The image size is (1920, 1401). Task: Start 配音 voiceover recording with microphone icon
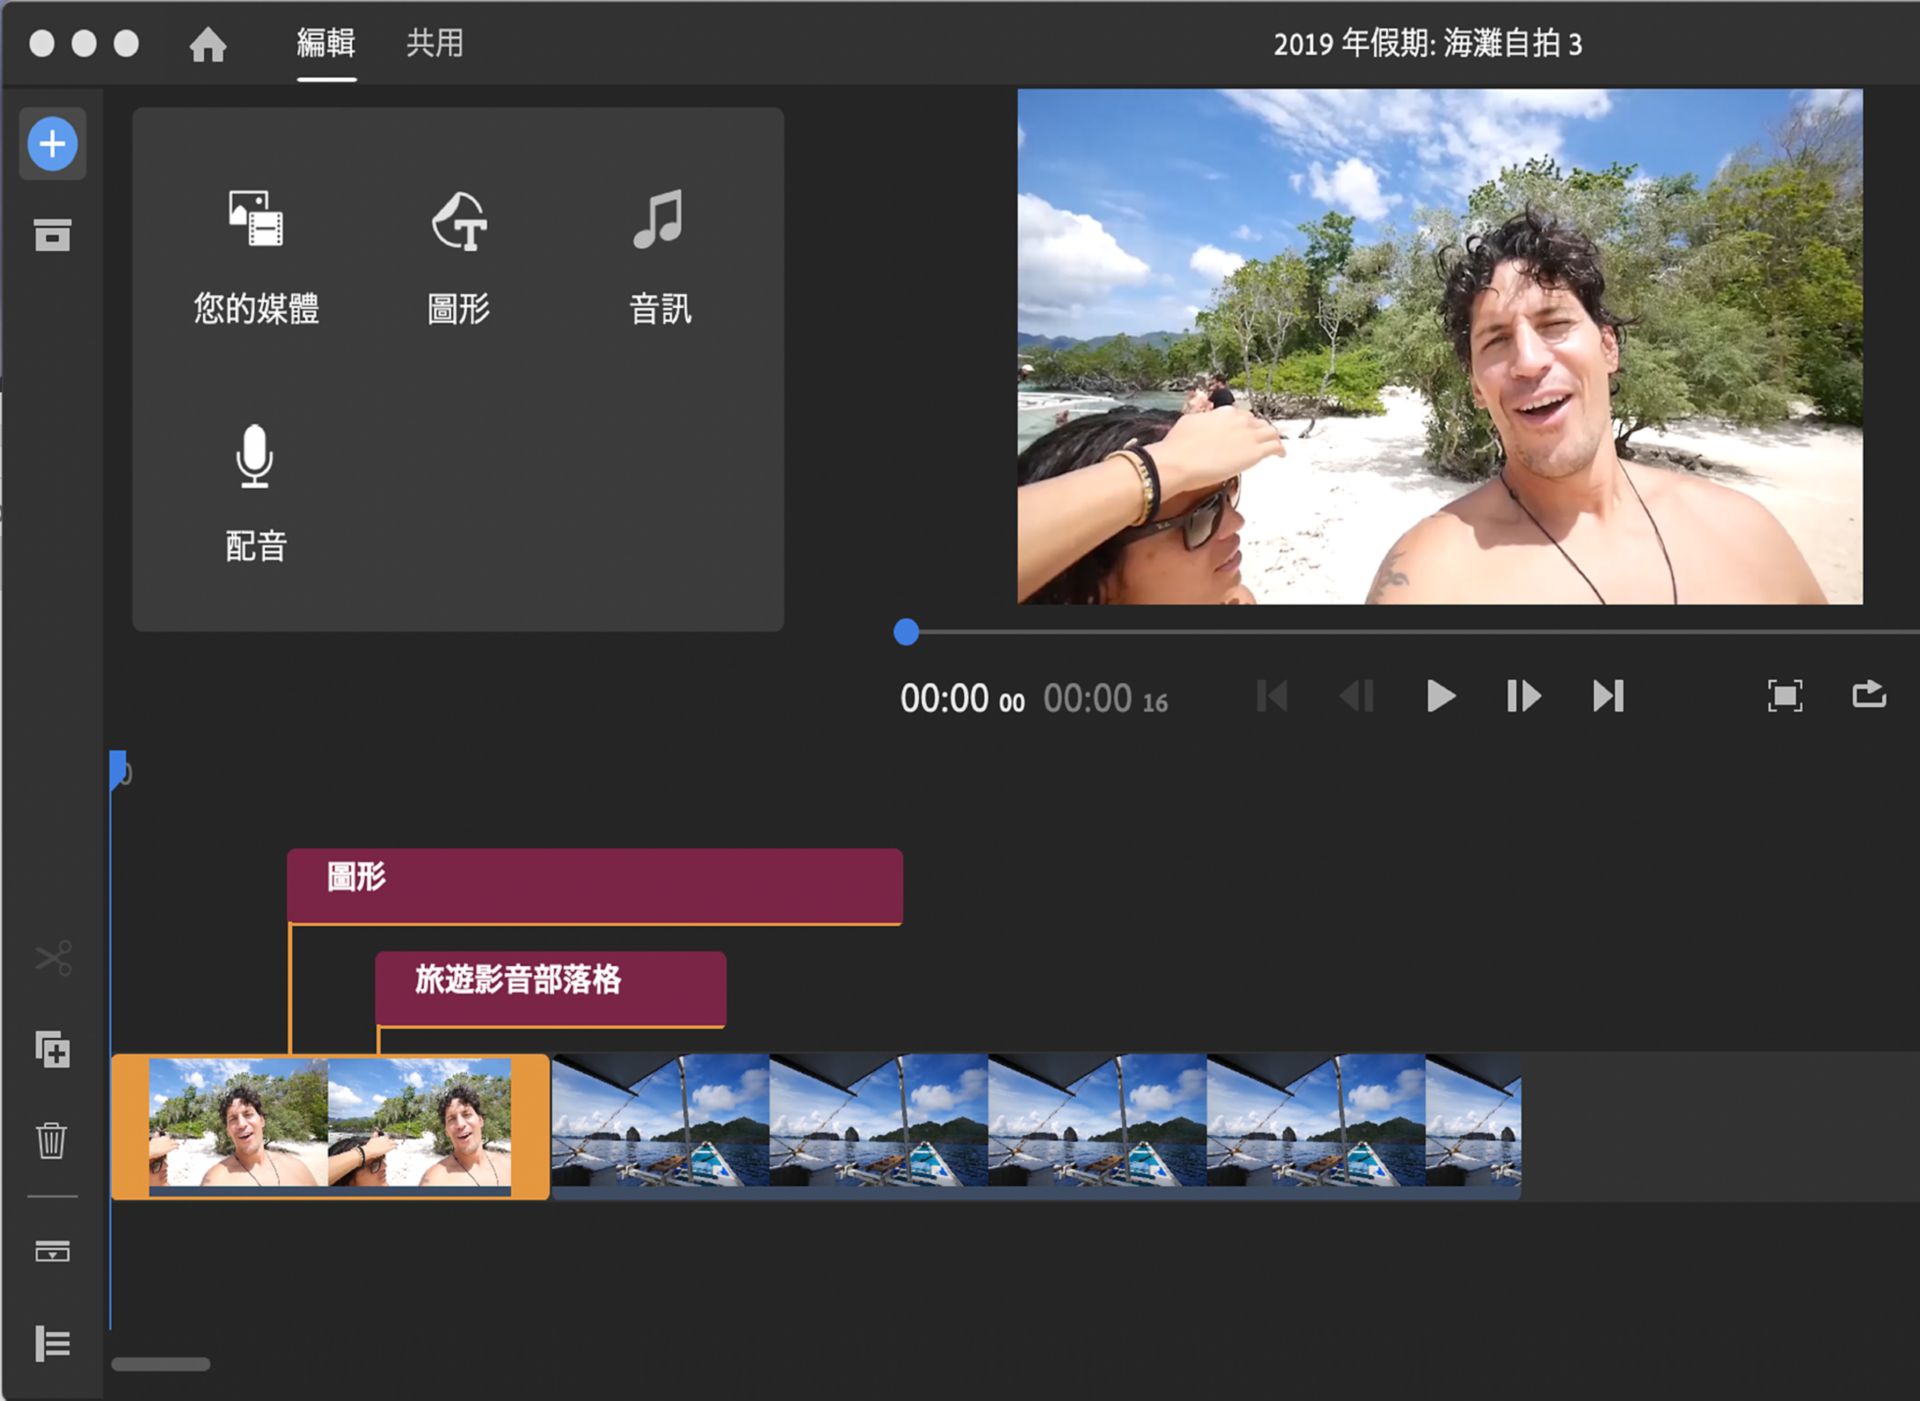pos(255,490)
